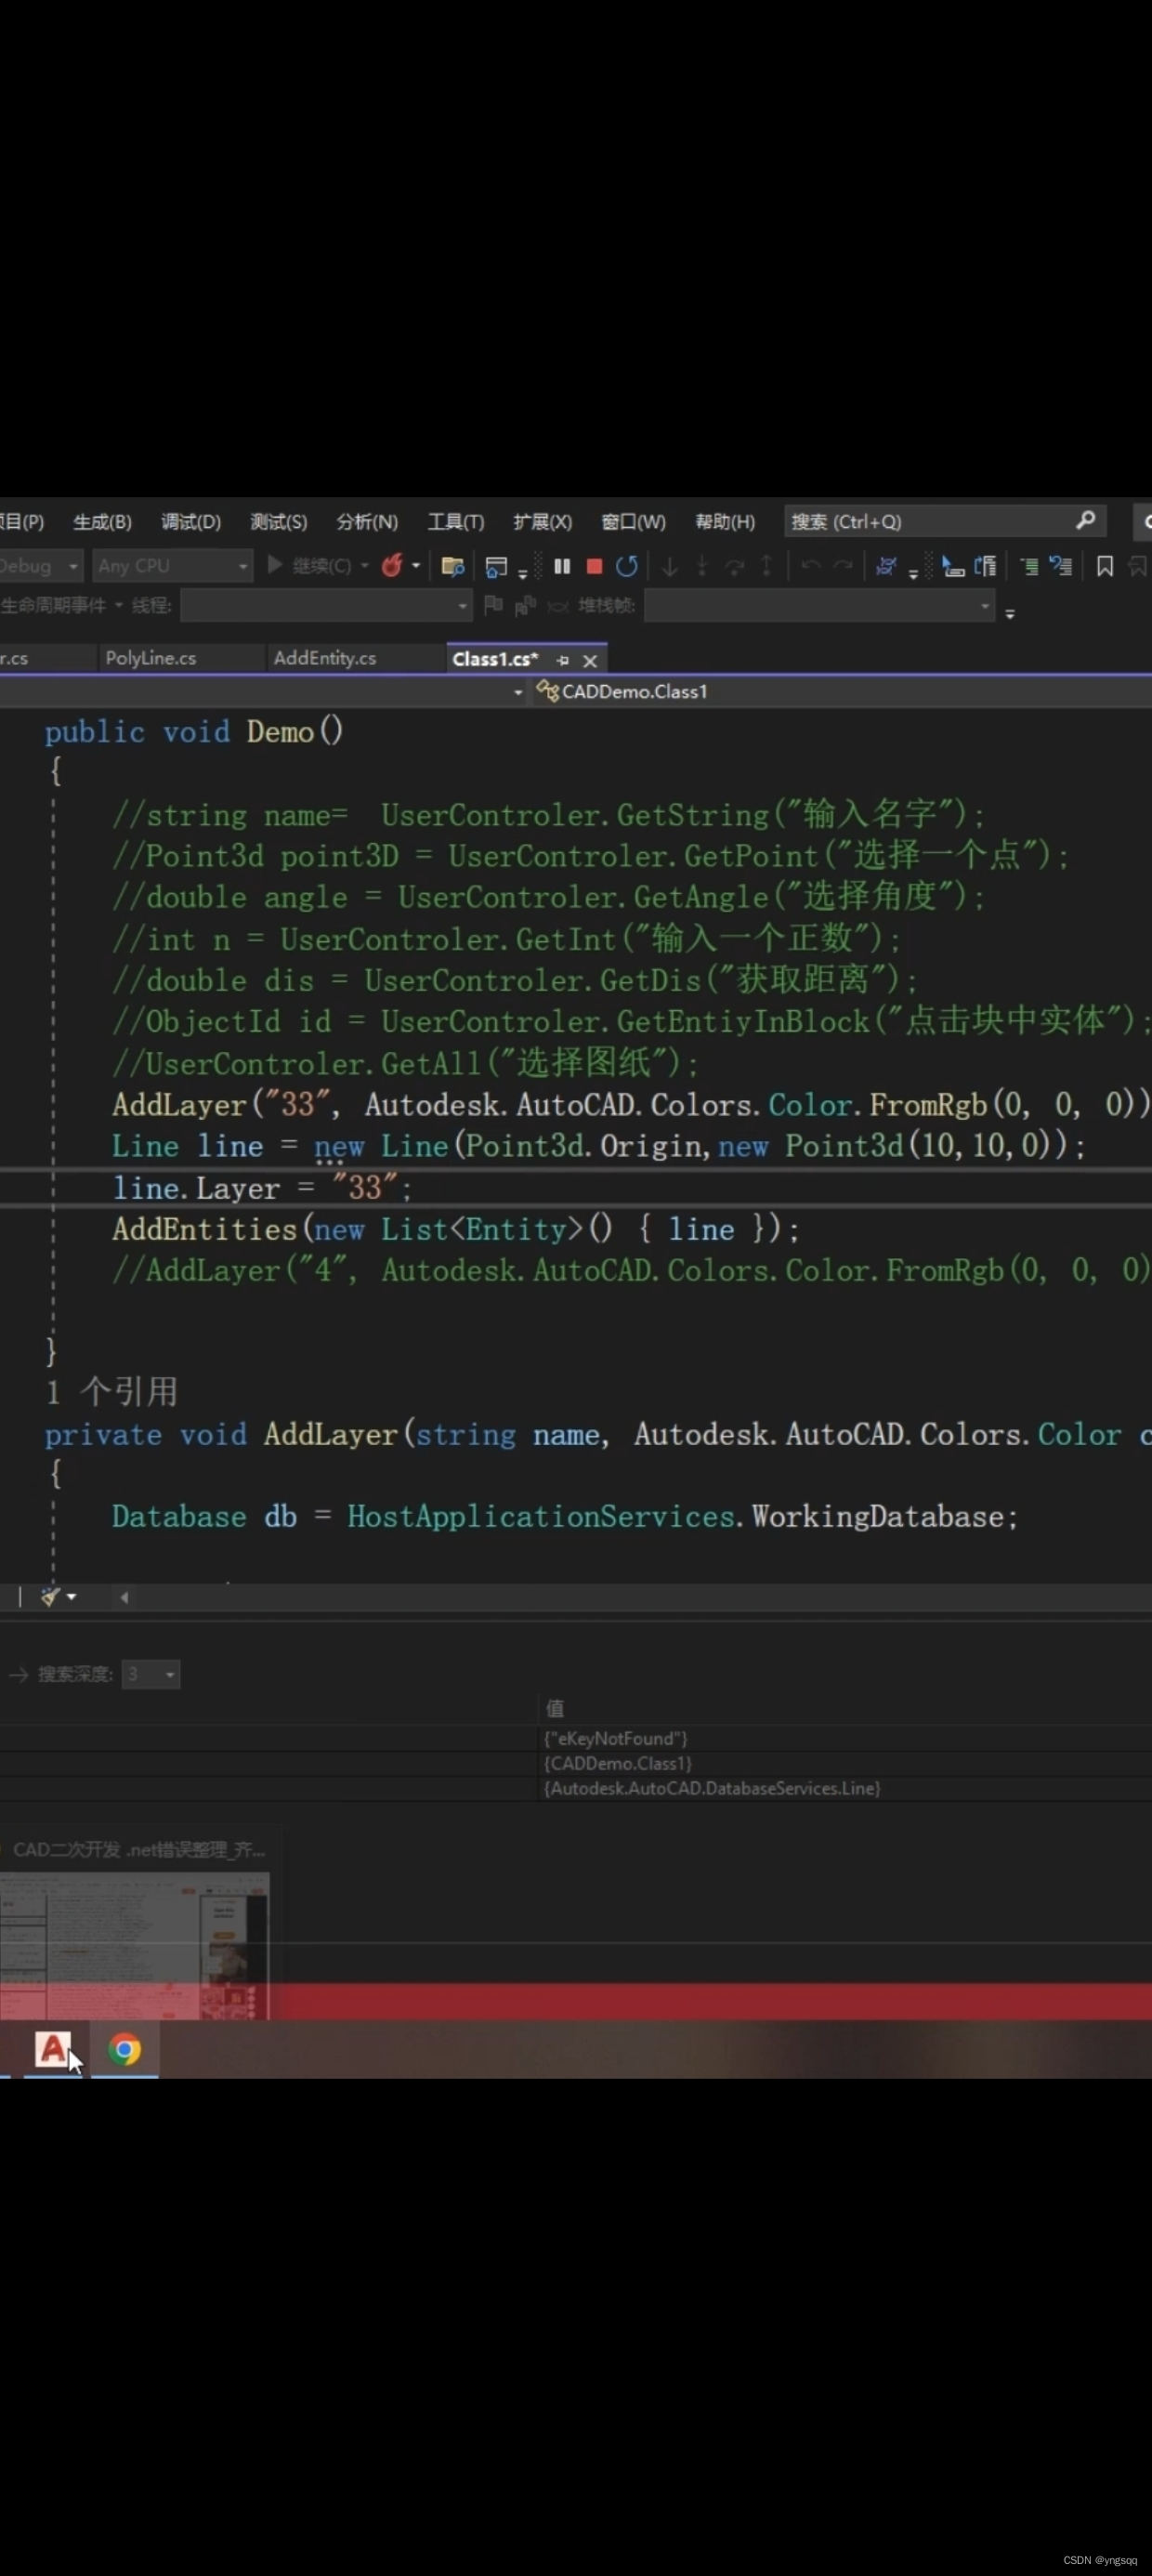This screenshot has width=1152, height=2576.
Task: Click the horizontal scrollbar left arrow
Action: pos(124,1597)
